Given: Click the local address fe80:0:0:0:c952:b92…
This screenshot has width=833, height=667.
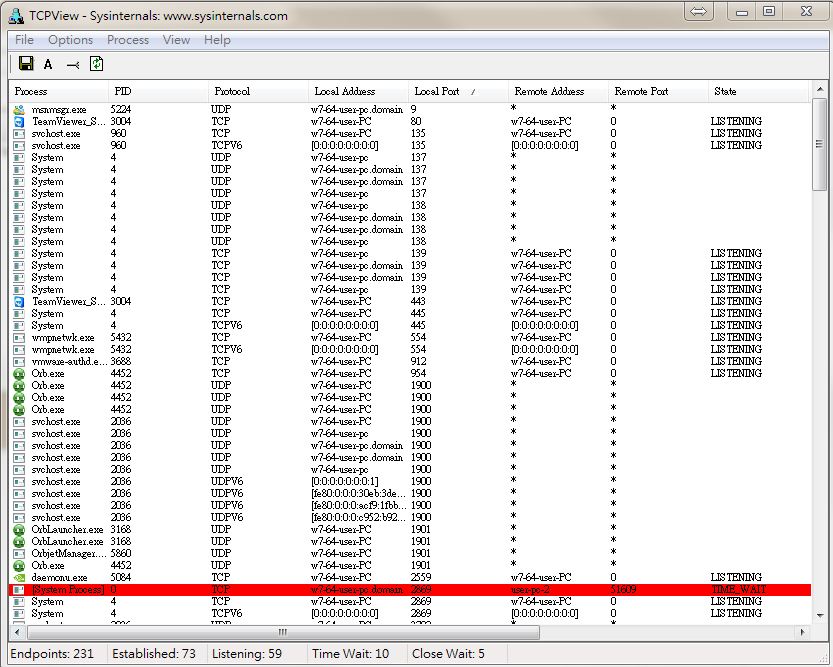Looking at the screenshot, I should coord(359,518).
